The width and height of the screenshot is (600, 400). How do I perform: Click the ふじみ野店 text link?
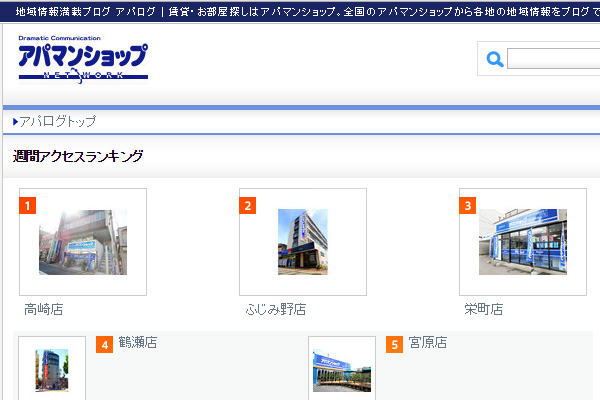275,309
